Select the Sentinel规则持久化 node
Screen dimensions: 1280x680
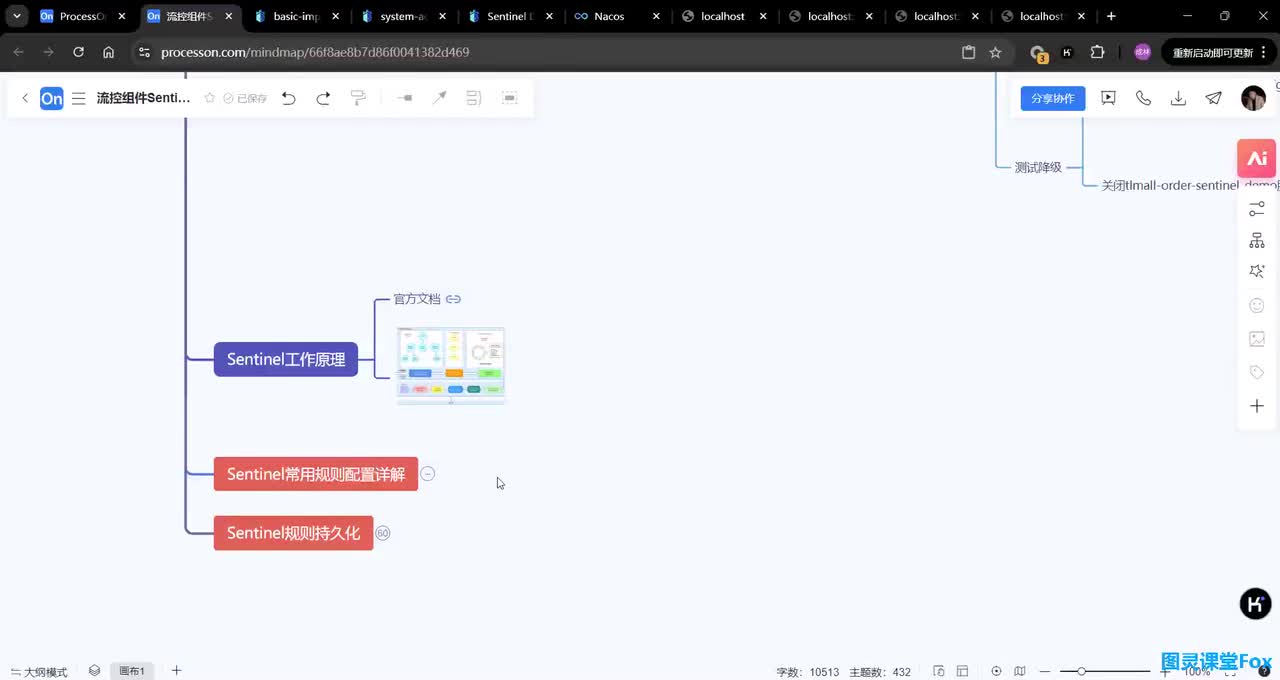pyautogui.click(x=293, y=533)
